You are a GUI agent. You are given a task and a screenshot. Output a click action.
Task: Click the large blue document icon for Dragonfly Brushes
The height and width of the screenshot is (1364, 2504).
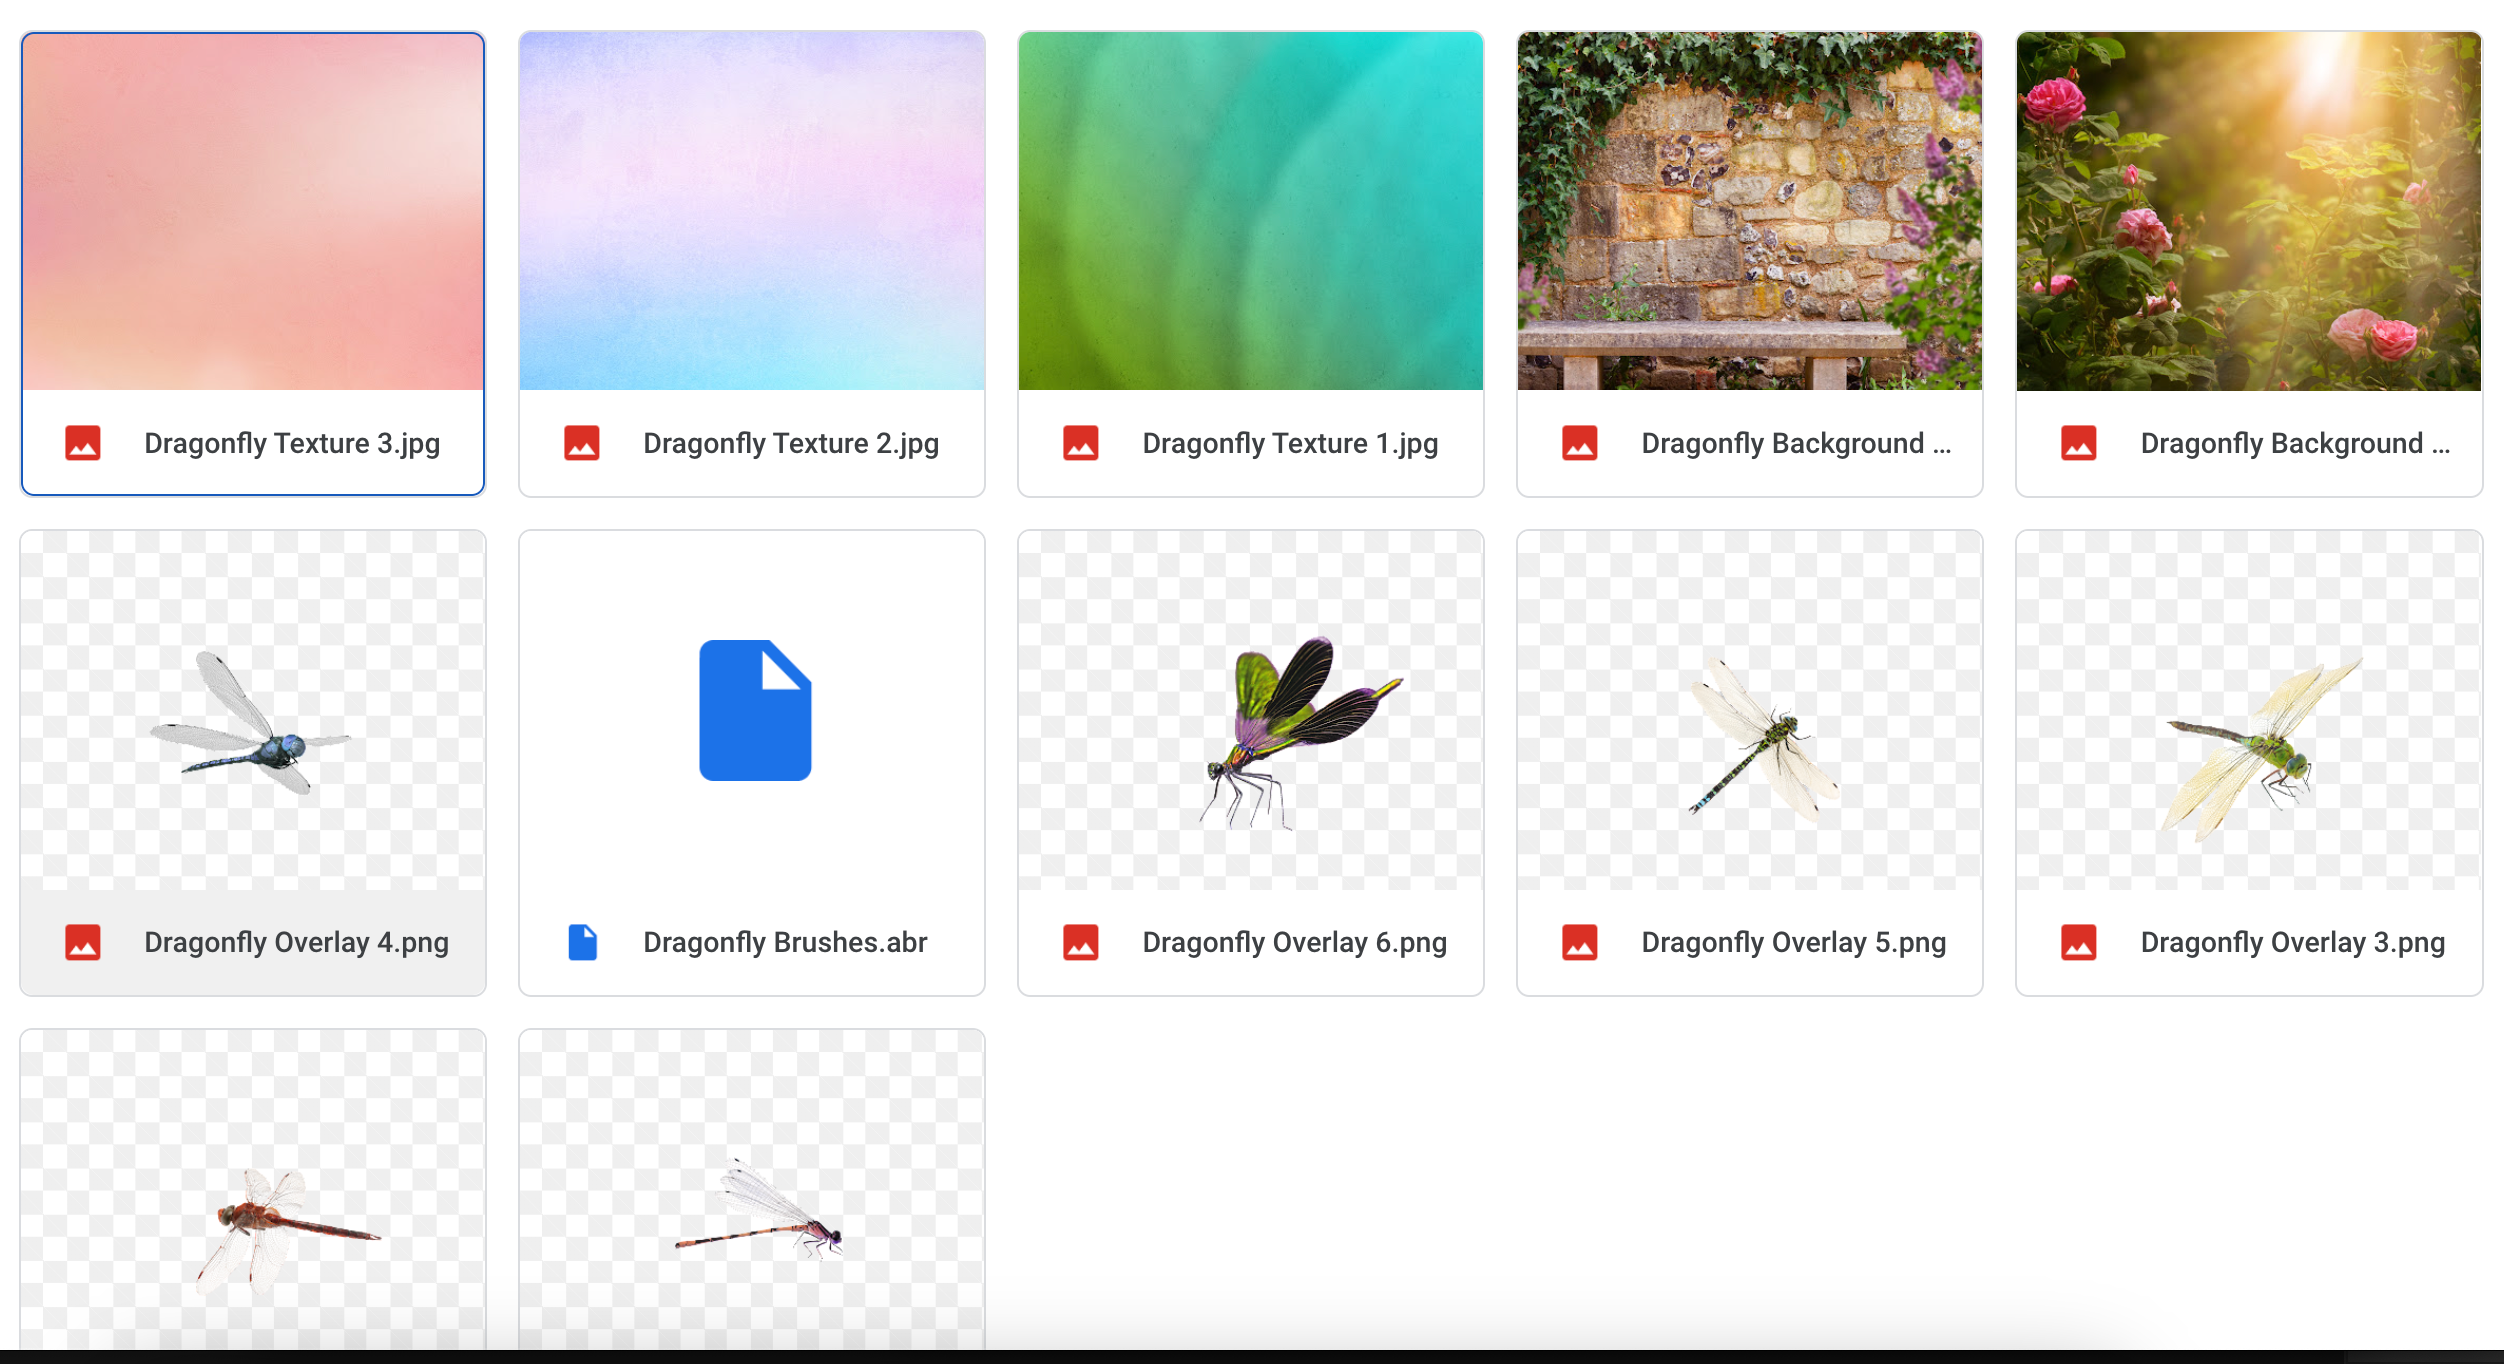click(x=755, y=710)
